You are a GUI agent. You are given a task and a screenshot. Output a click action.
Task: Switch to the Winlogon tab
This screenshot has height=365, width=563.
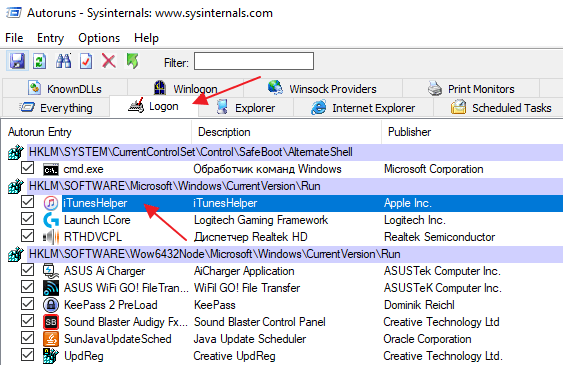point(185,88)
